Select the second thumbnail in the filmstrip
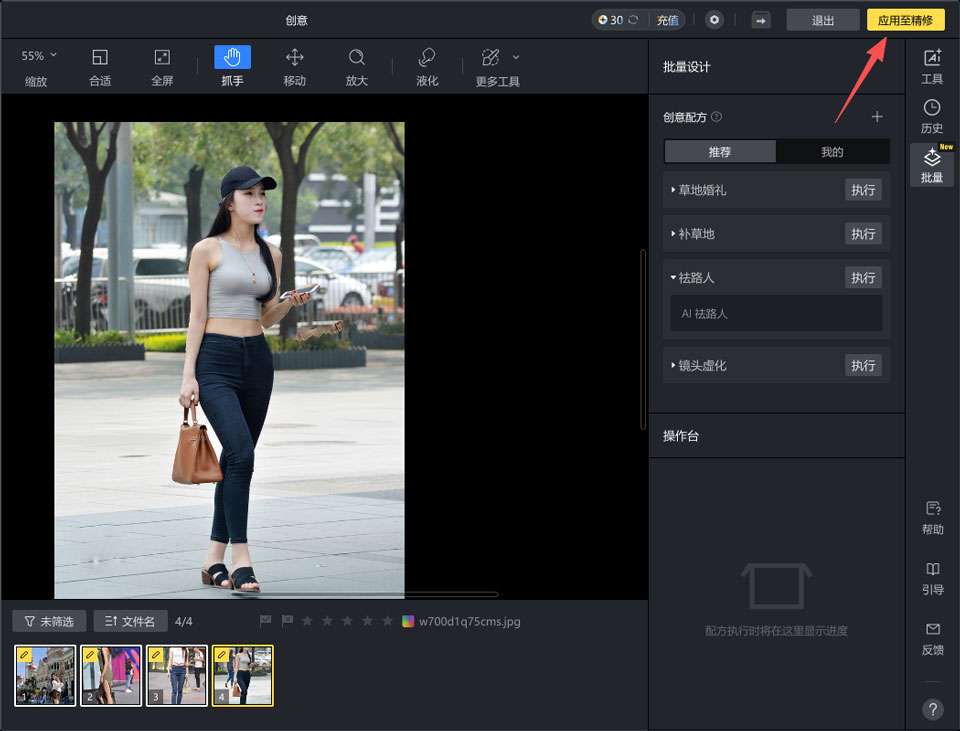 (x=110, y=676)
